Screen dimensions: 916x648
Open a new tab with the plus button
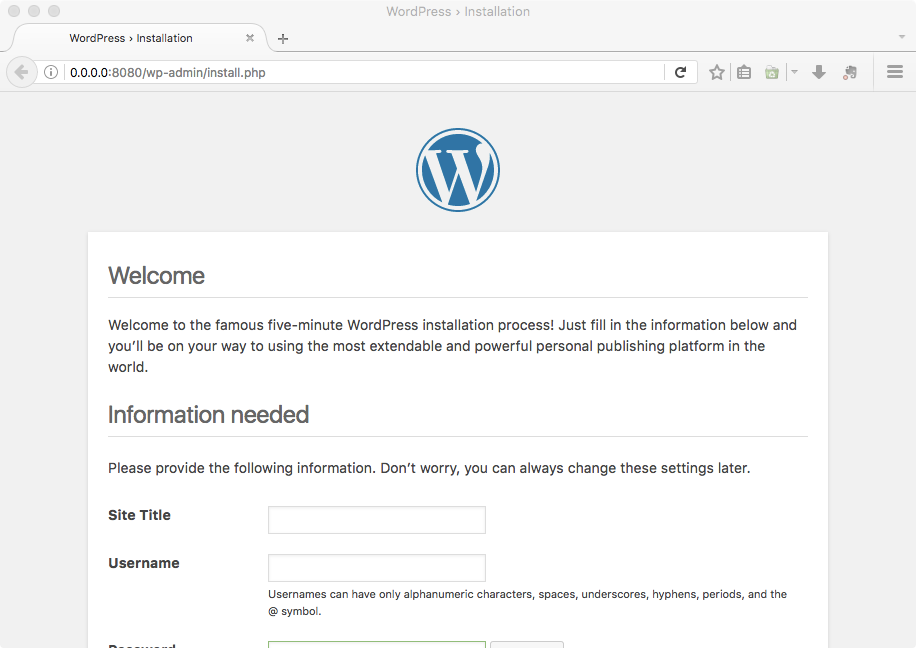283,39
